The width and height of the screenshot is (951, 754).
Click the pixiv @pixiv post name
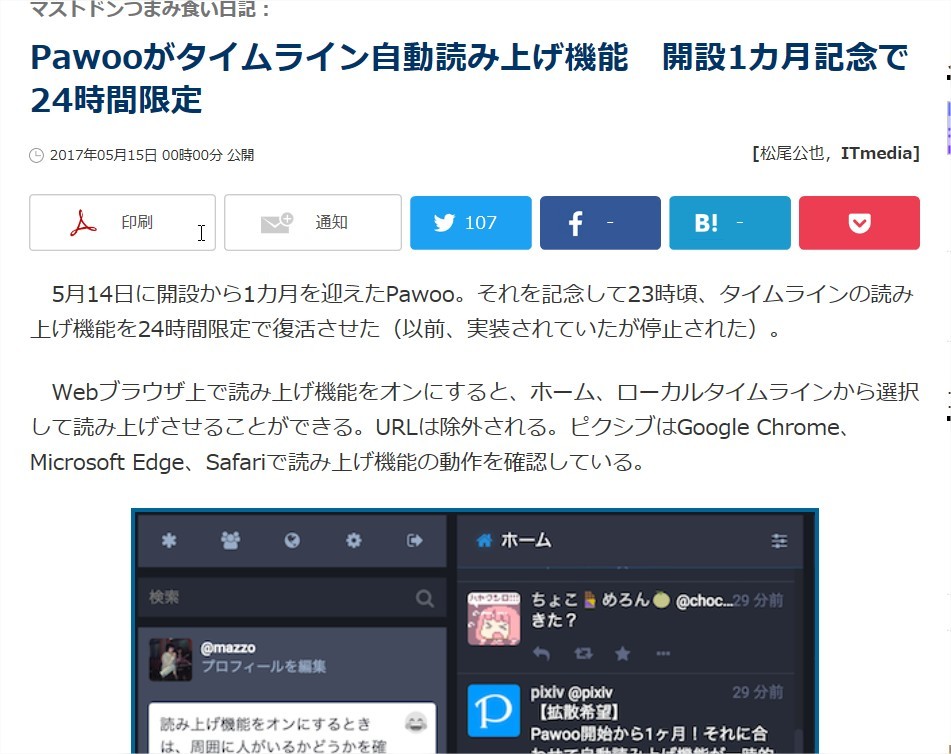(x=571, y=692)
